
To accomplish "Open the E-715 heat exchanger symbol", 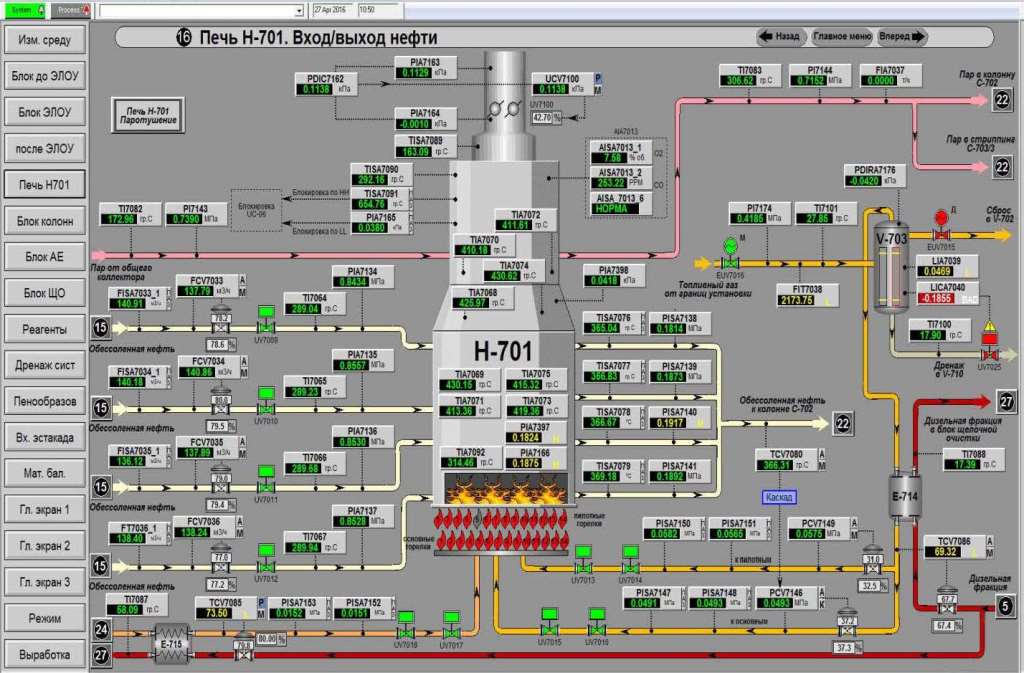I will [172, 643].
